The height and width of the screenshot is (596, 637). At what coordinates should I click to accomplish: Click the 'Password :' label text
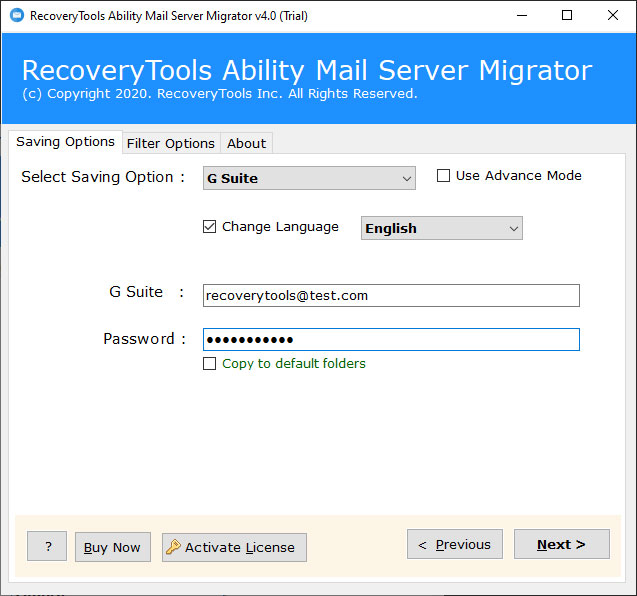tap(145, 338)
